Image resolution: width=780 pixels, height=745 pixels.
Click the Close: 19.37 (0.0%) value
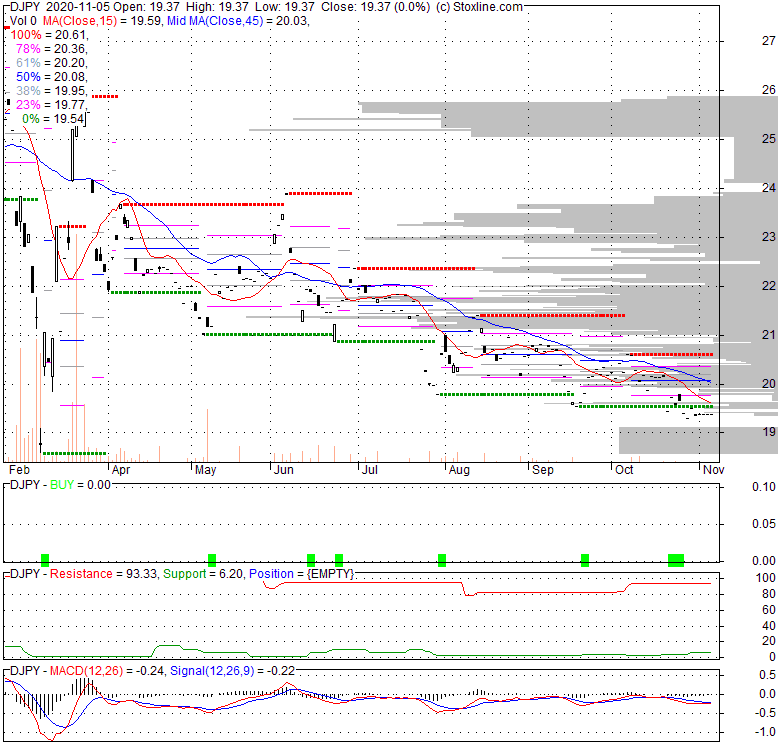pyautogui.click(x=376, y=7)
